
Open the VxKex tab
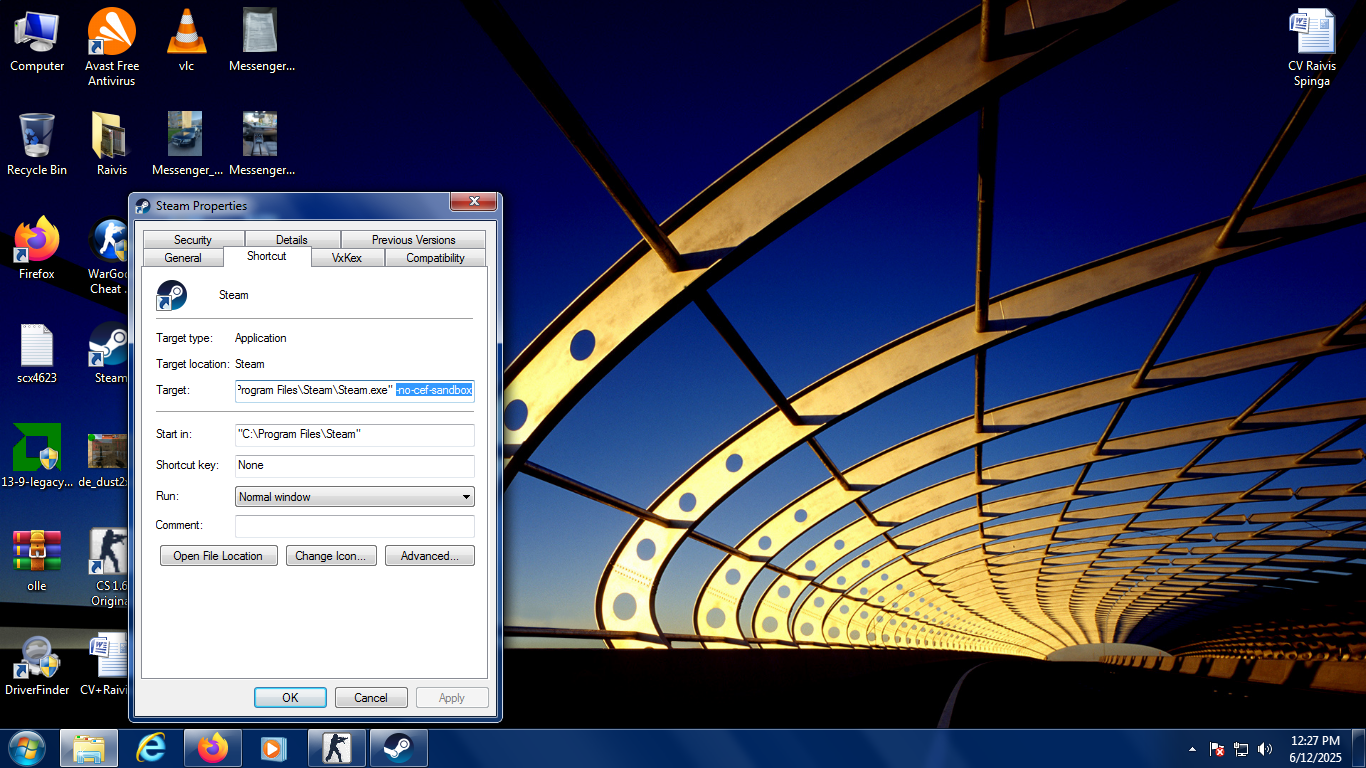[347, 258]
